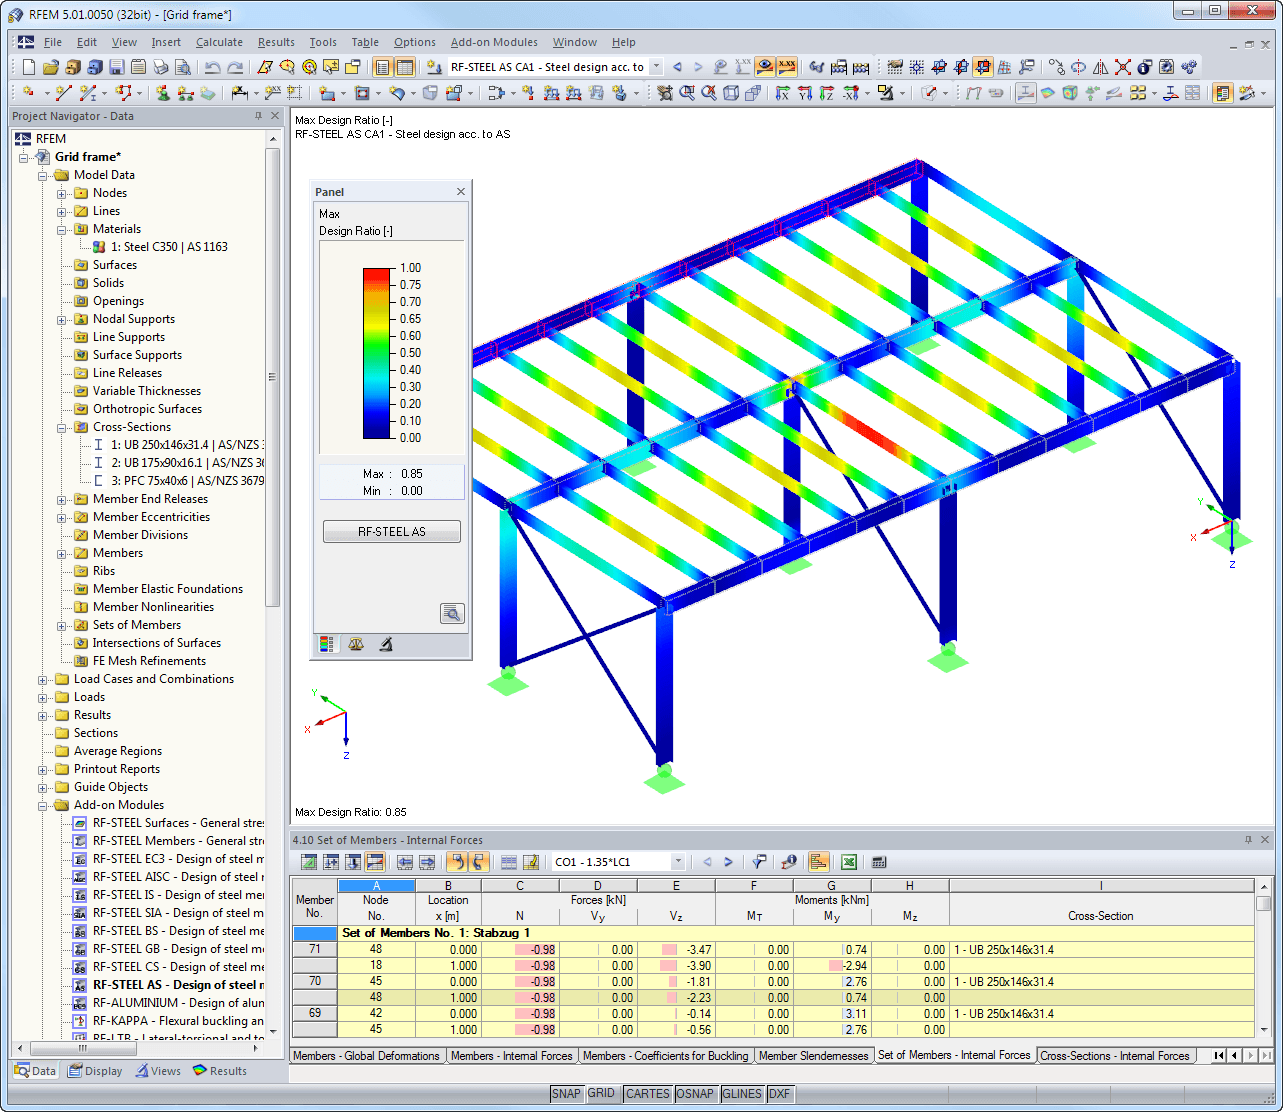1283x1112 pixels.
Task: Open the CO1 - 1.35*LC1 combo box
Action: 619,862
